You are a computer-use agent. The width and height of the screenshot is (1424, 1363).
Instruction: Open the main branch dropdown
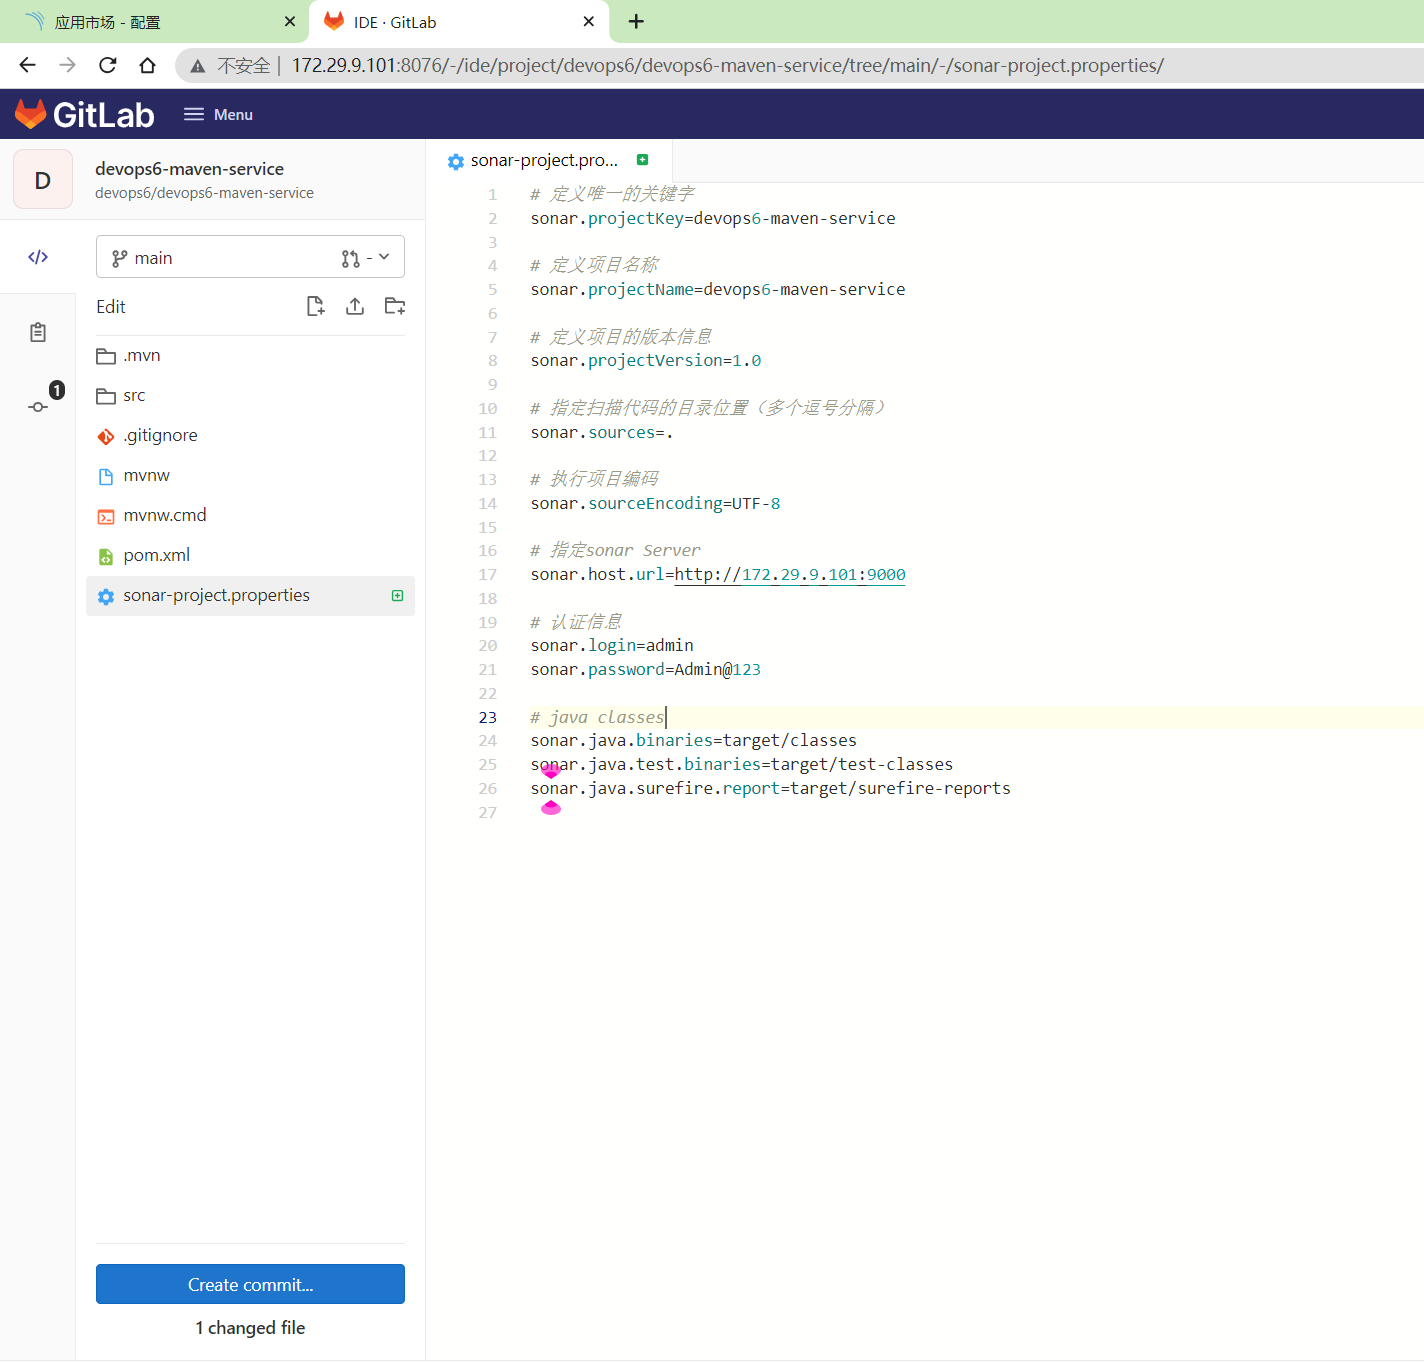(250, 258)
